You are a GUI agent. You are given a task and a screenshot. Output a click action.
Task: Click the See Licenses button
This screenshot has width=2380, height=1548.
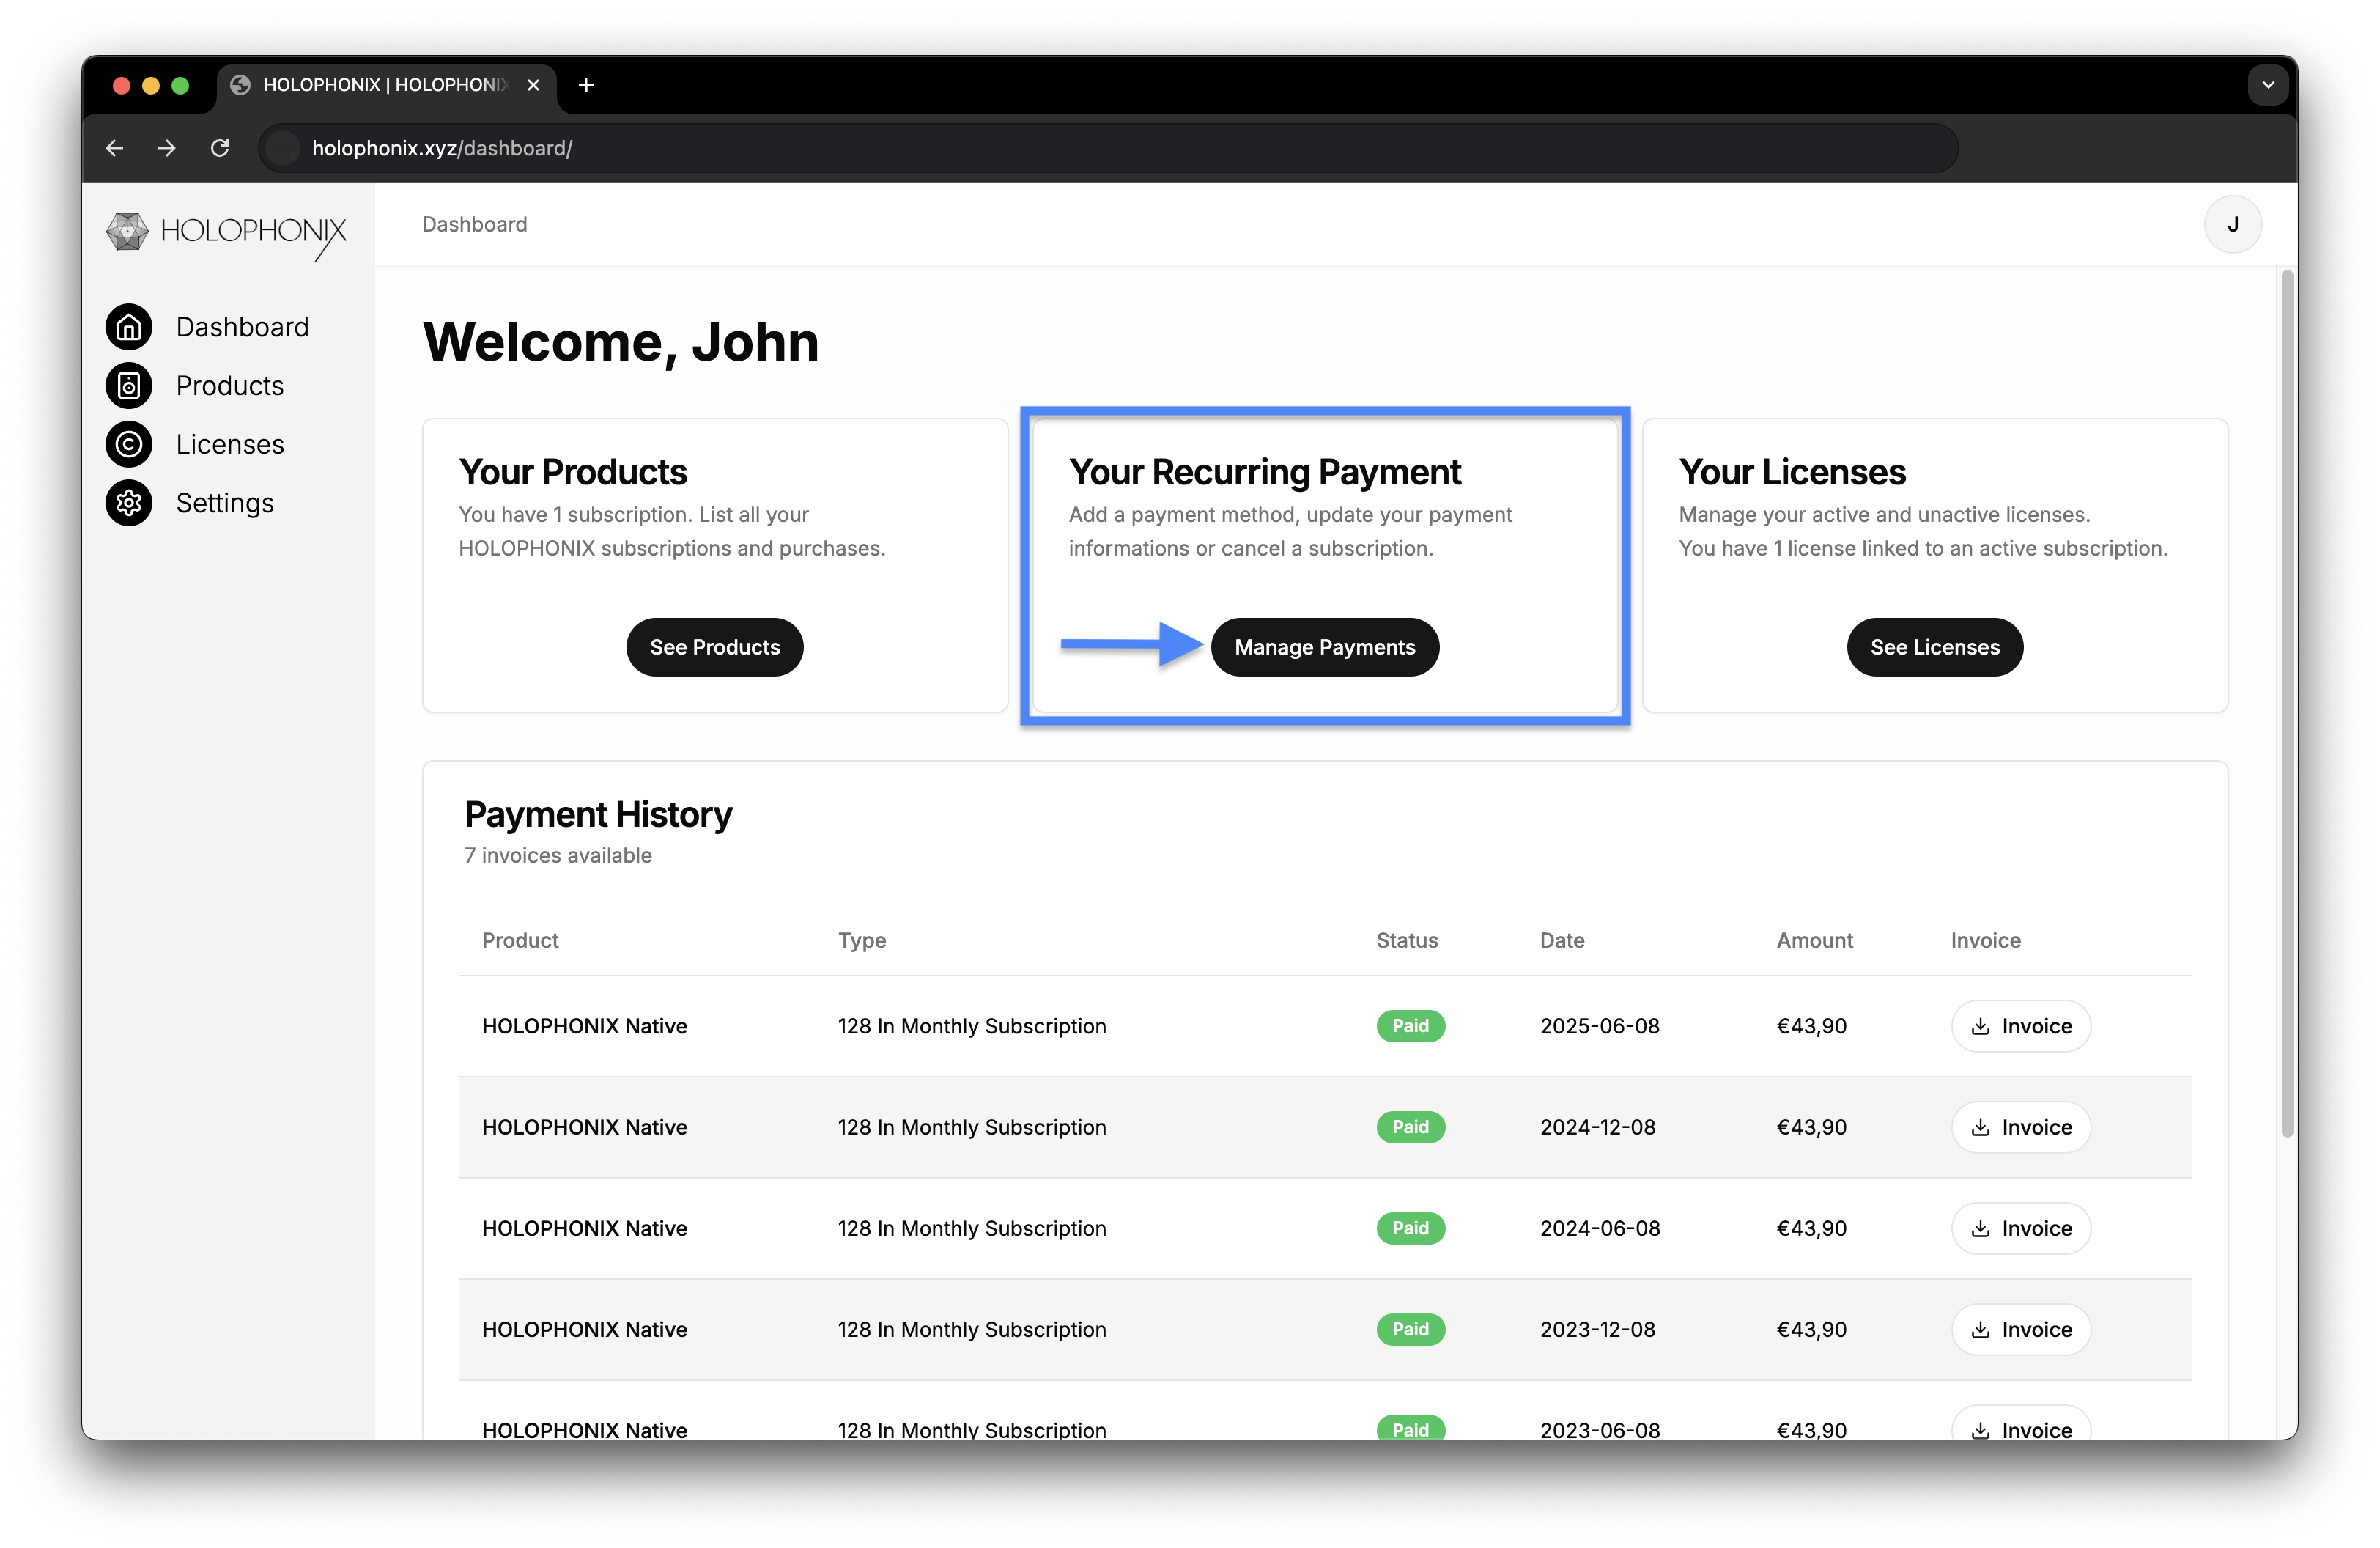[x=1934, y=647]
